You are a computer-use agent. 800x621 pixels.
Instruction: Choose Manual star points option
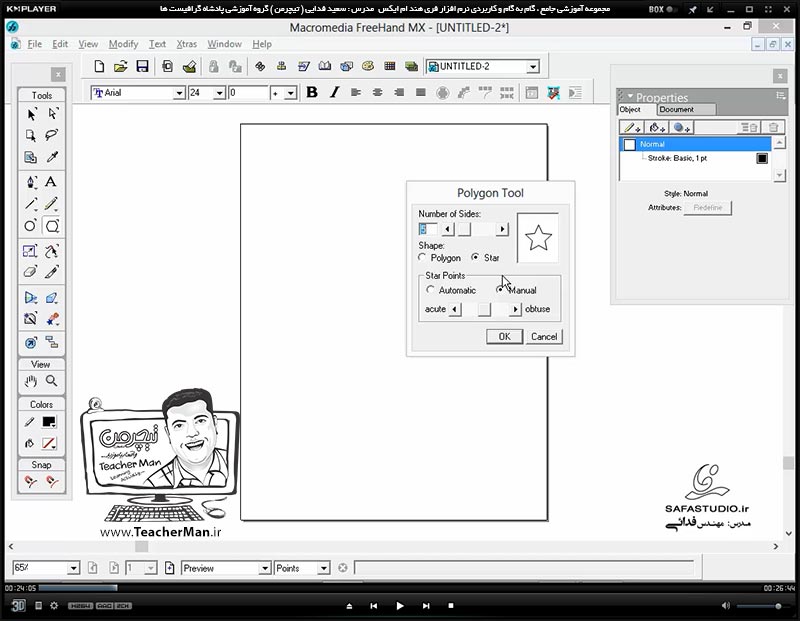(x=500, y=289)
